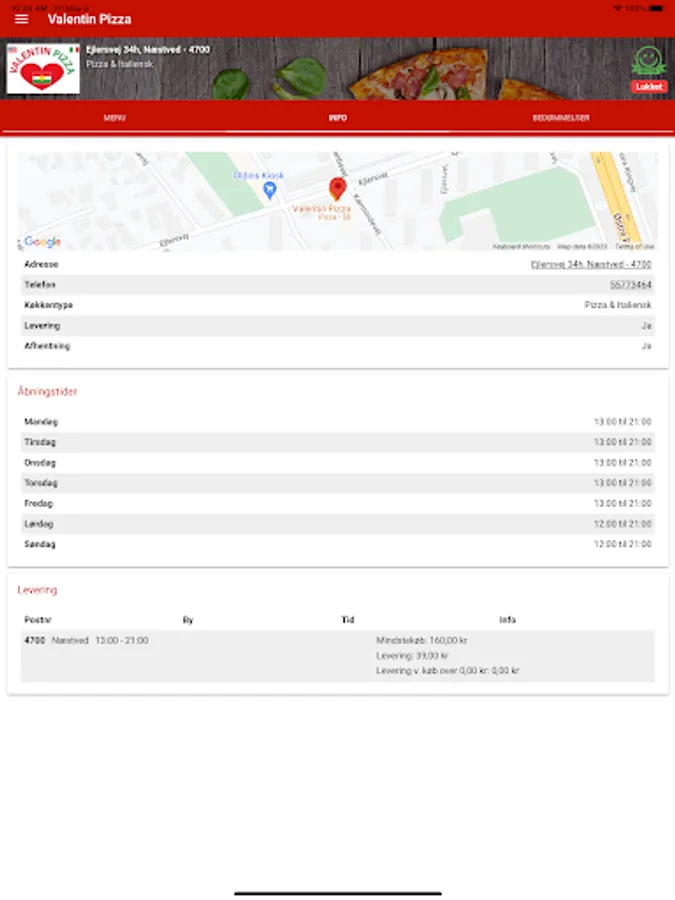Screen dimensions: 675x900
Task: Tap the red Levering section heading
Action: (37, 590)
